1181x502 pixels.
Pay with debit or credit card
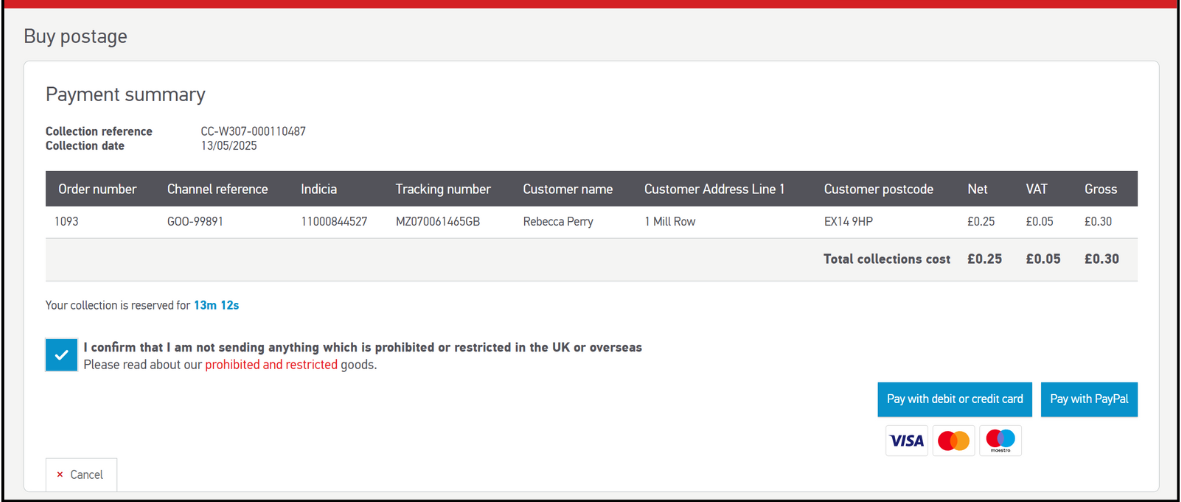point(954,399)
